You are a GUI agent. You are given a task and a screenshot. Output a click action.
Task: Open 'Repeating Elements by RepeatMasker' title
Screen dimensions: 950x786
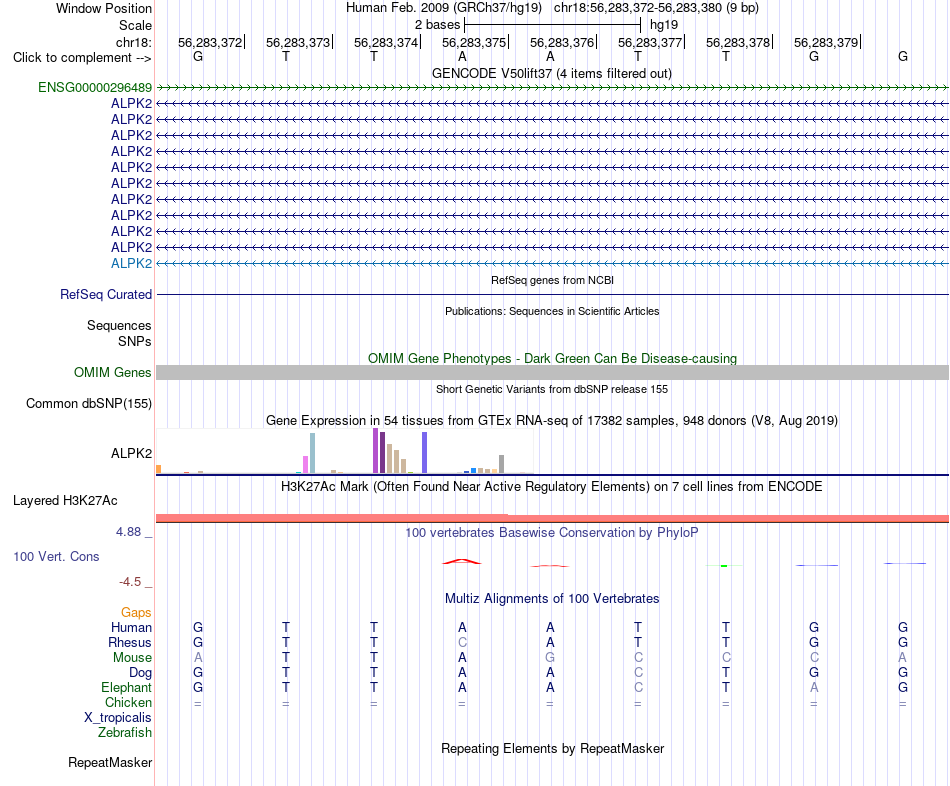(552, 748)
